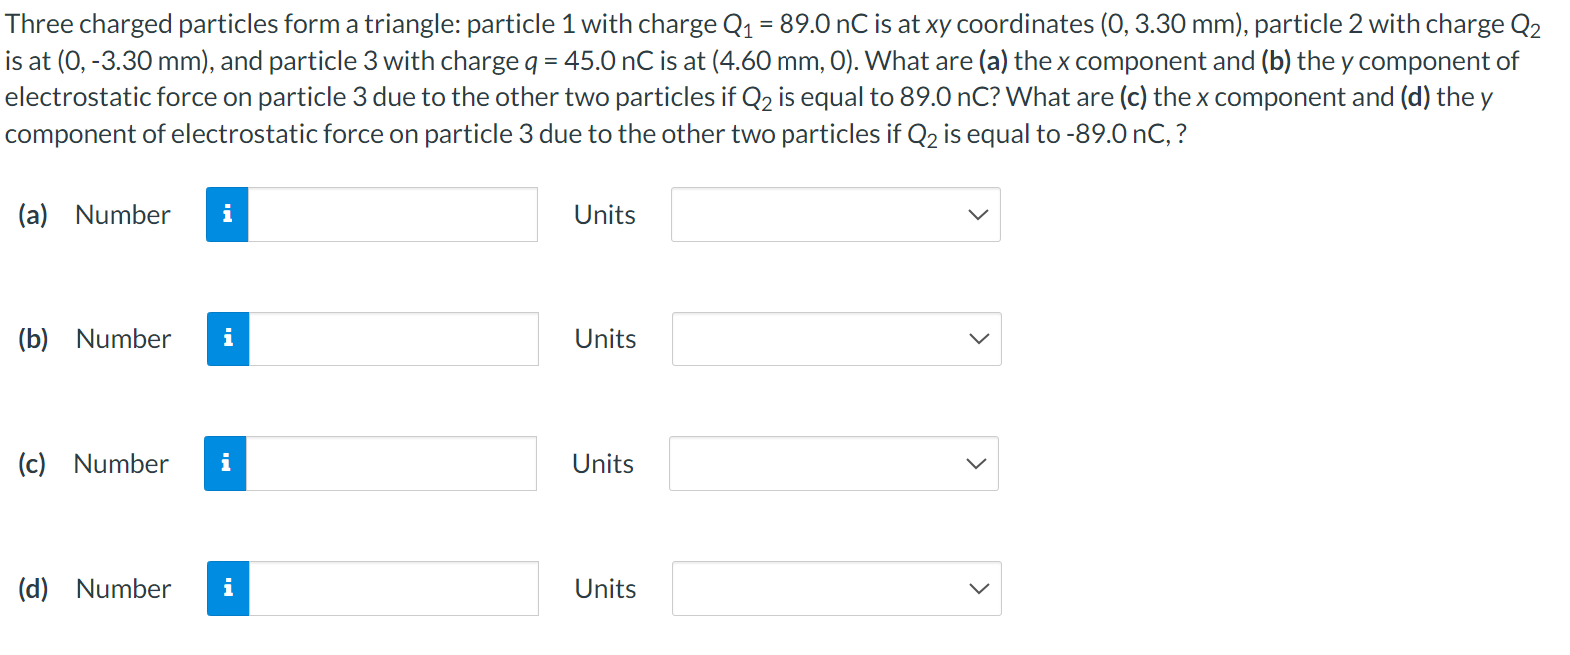1570x655 pixels.
Task: Click the blue info icon beside part (b)
Action: click(x=227, y=339)
